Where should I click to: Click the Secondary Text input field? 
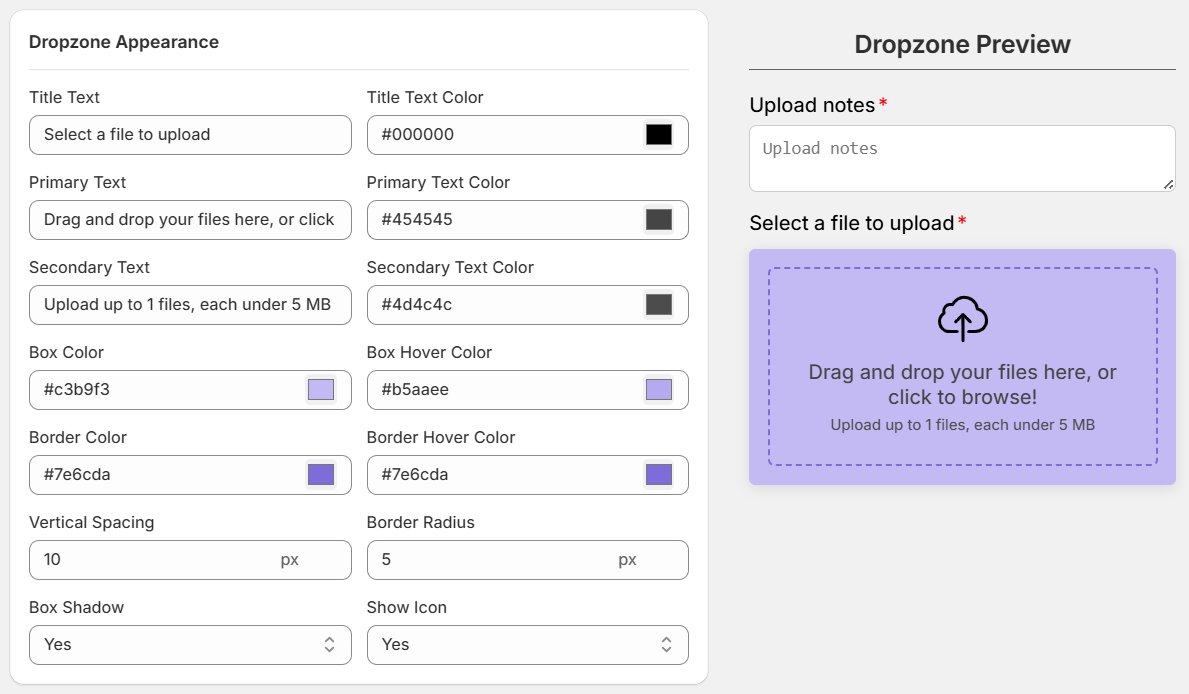(190, 305)
